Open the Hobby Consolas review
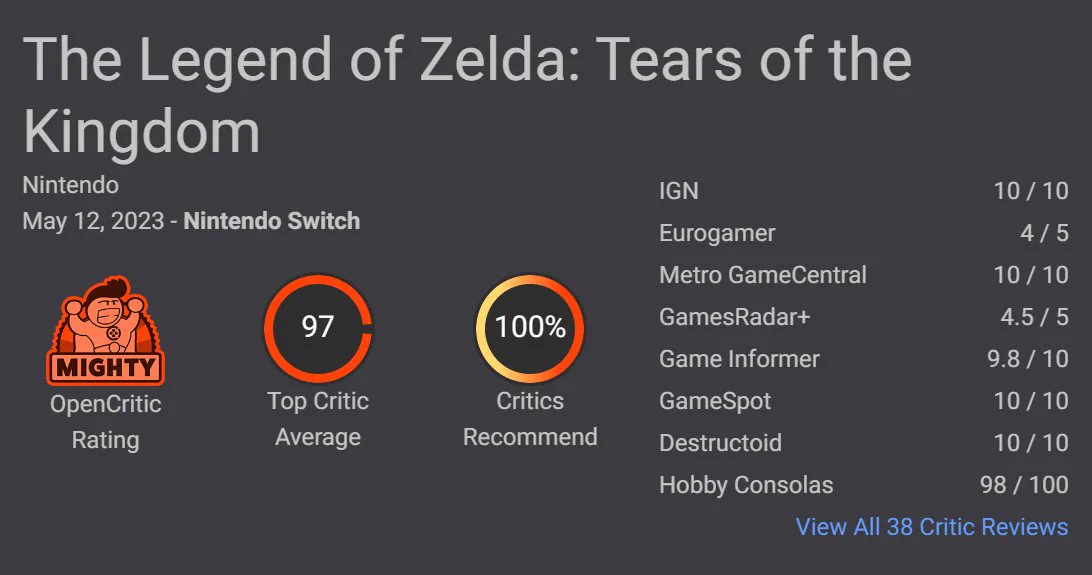This screenshot has width=1092, height=575. 864,485
